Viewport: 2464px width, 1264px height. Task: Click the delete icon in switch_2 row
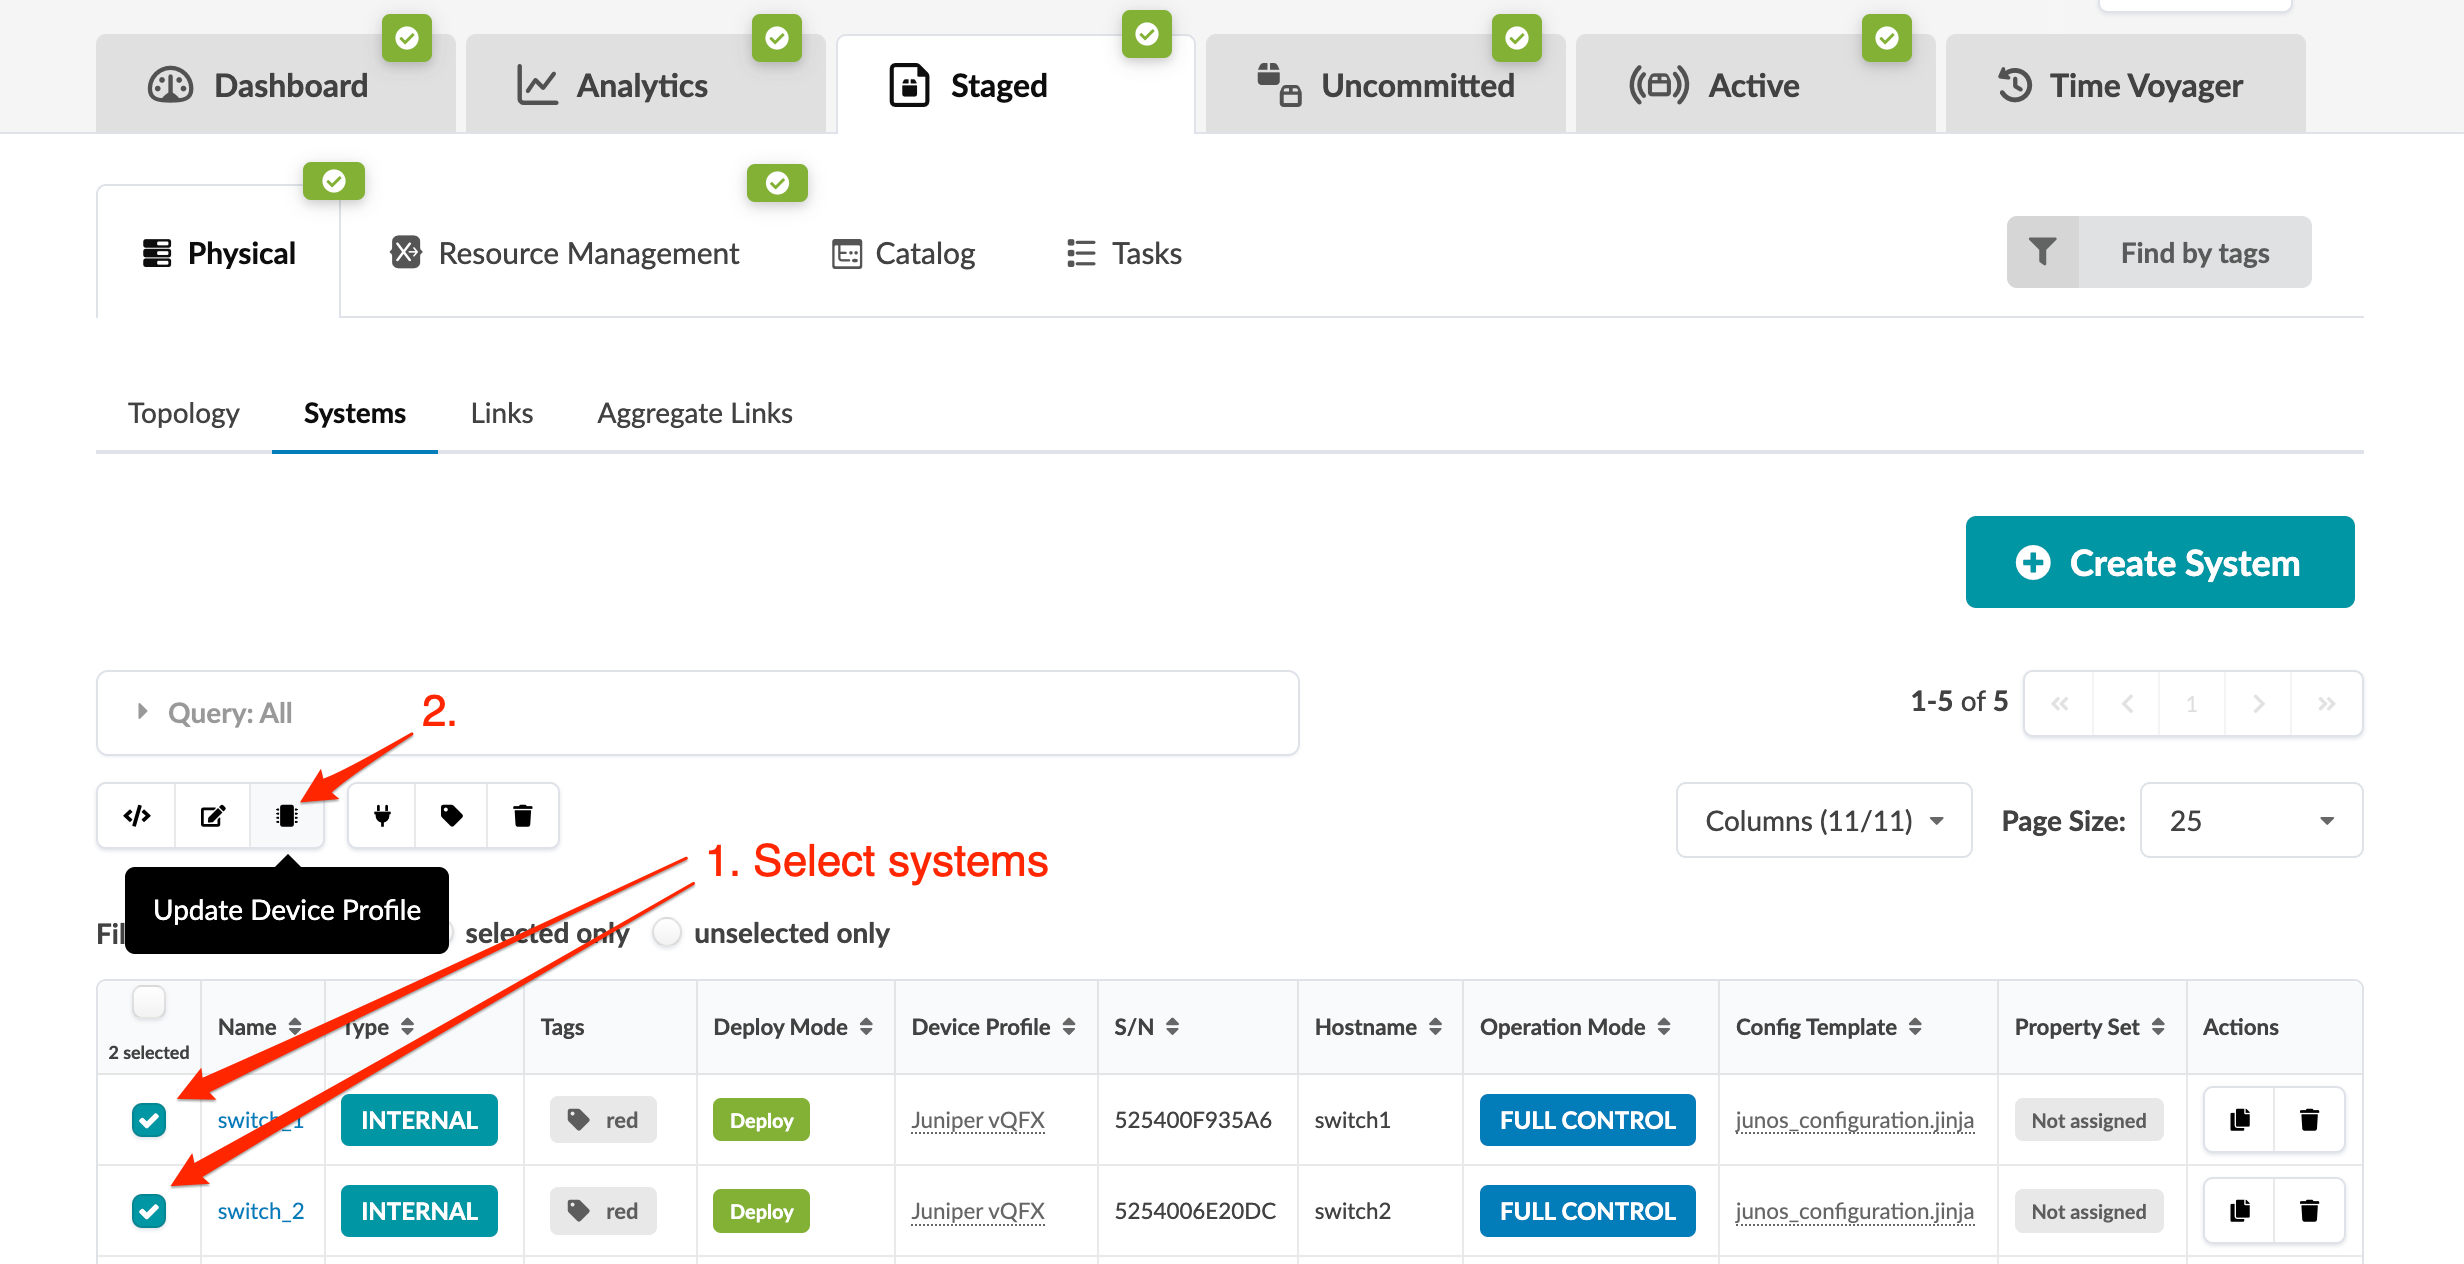[x=2309, y=1211]
